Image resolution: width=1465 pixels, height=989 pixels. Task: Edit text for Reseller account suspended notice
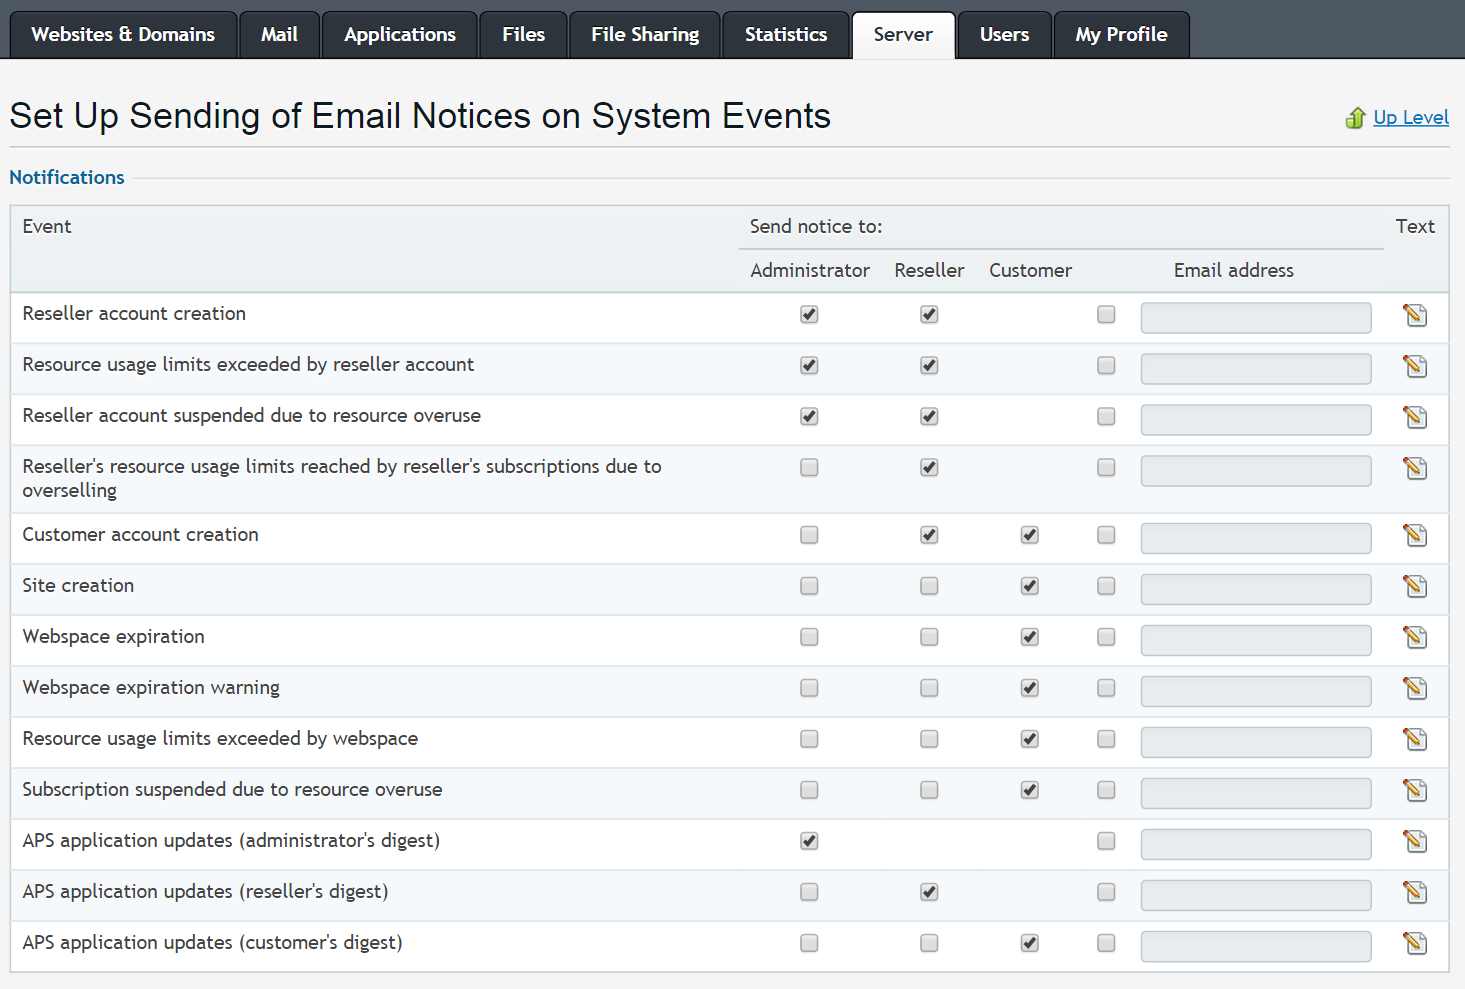coord(1414,417)
